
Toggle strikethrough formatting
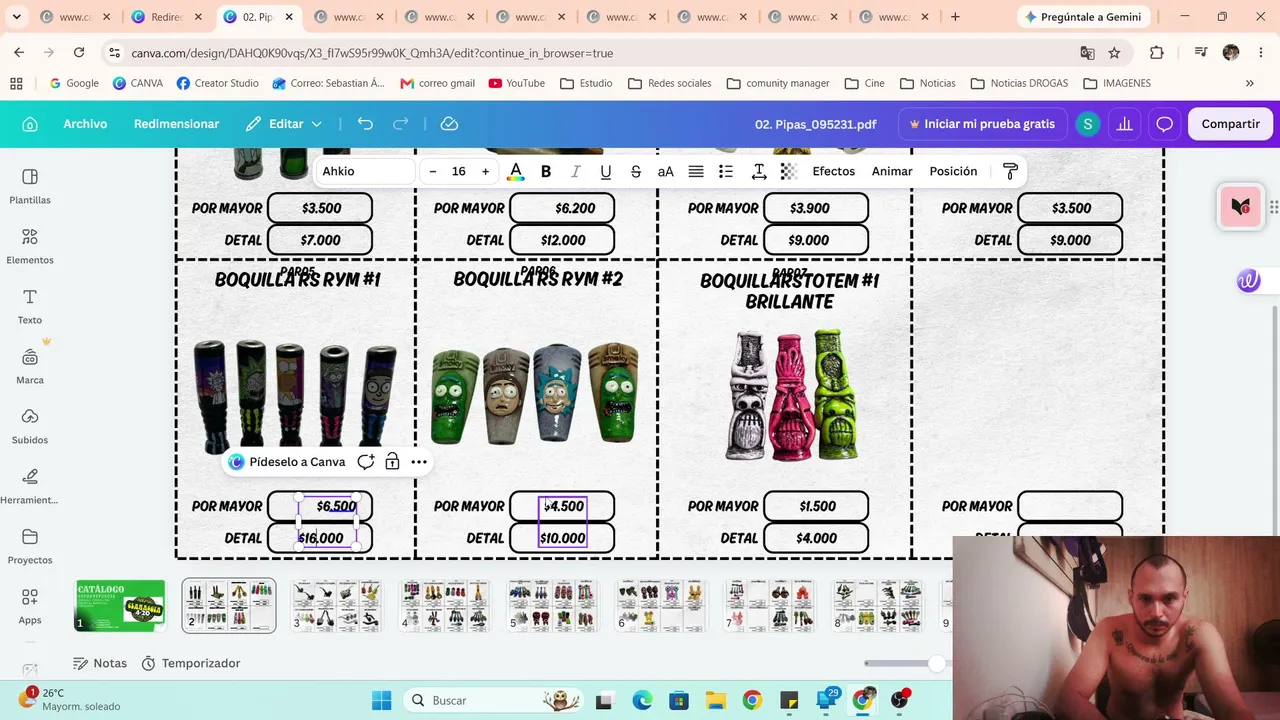click(635, 171)
